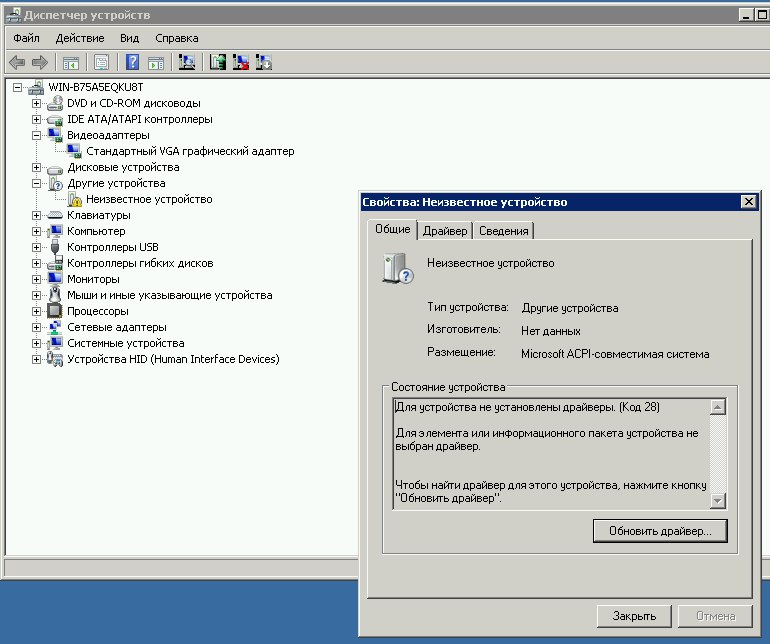This screenshot has height=644, width=770.
Task: Select the Дисковые устройства tree row
Action: click(x=123, y=167)
